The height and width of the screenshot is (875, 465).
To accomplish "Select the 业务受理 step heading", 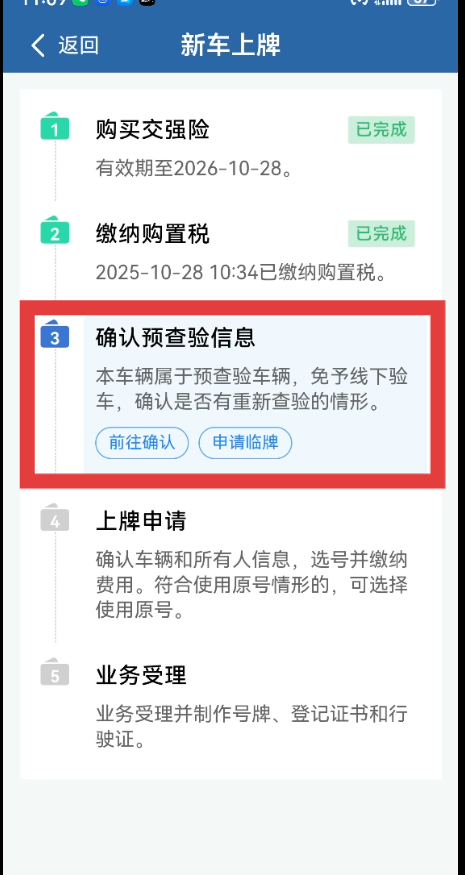I will [x=141, y=675].
